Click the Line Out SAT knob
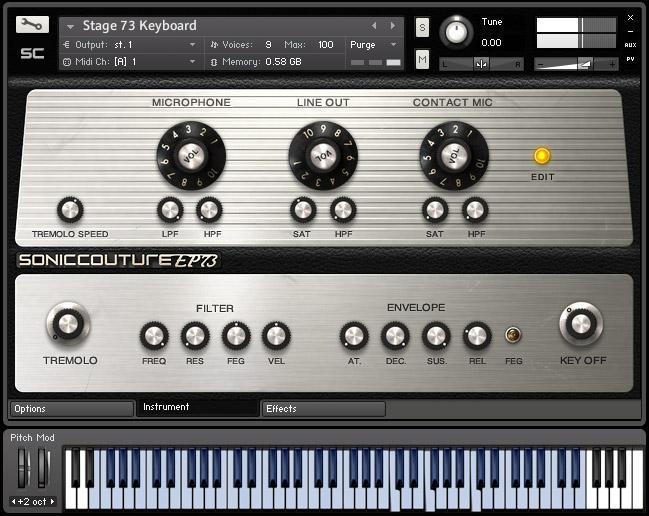649x516 pixels. pyautogui.click(x=303, y=210)
